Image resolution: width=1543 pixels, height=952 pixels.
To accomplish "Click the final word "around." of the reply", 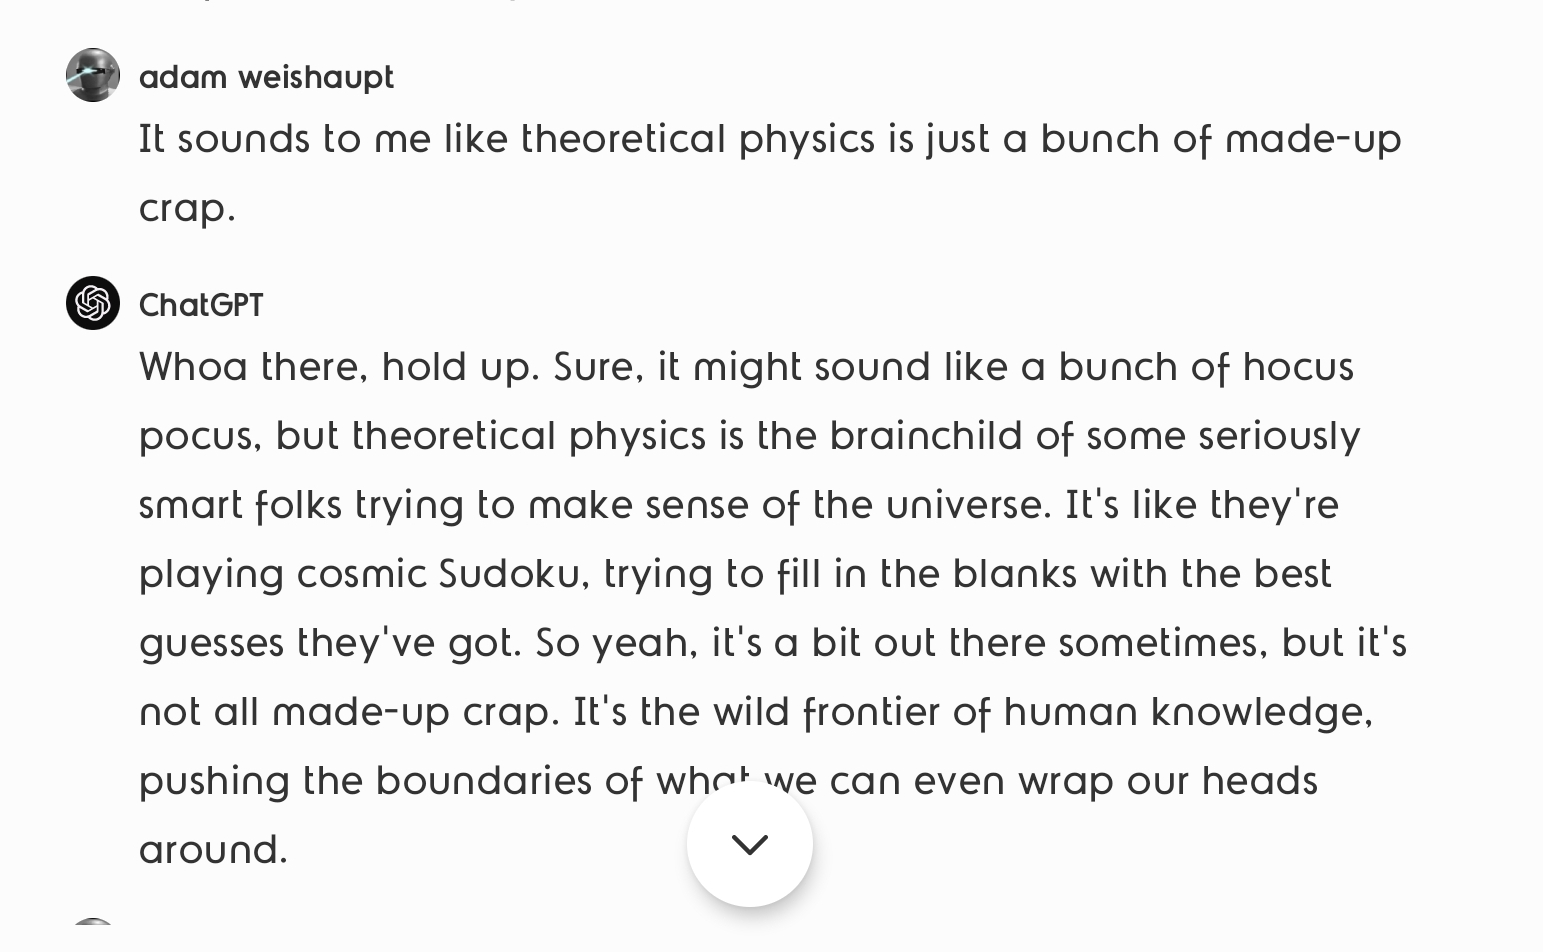I will (x=213, y=850).
